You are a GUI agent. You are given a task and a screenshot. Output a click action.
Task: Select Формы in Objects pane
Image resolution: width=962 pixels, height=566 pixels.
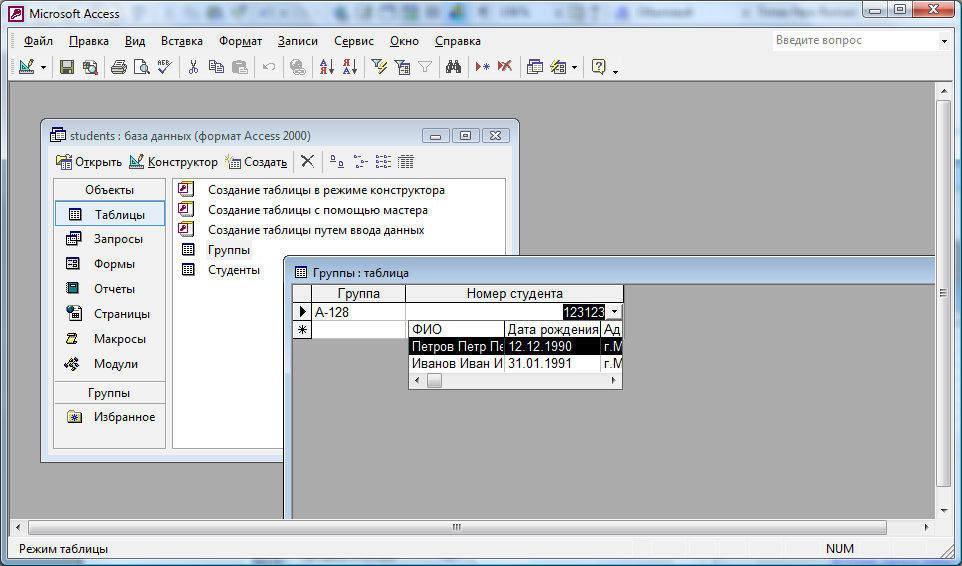coord(109,264)
